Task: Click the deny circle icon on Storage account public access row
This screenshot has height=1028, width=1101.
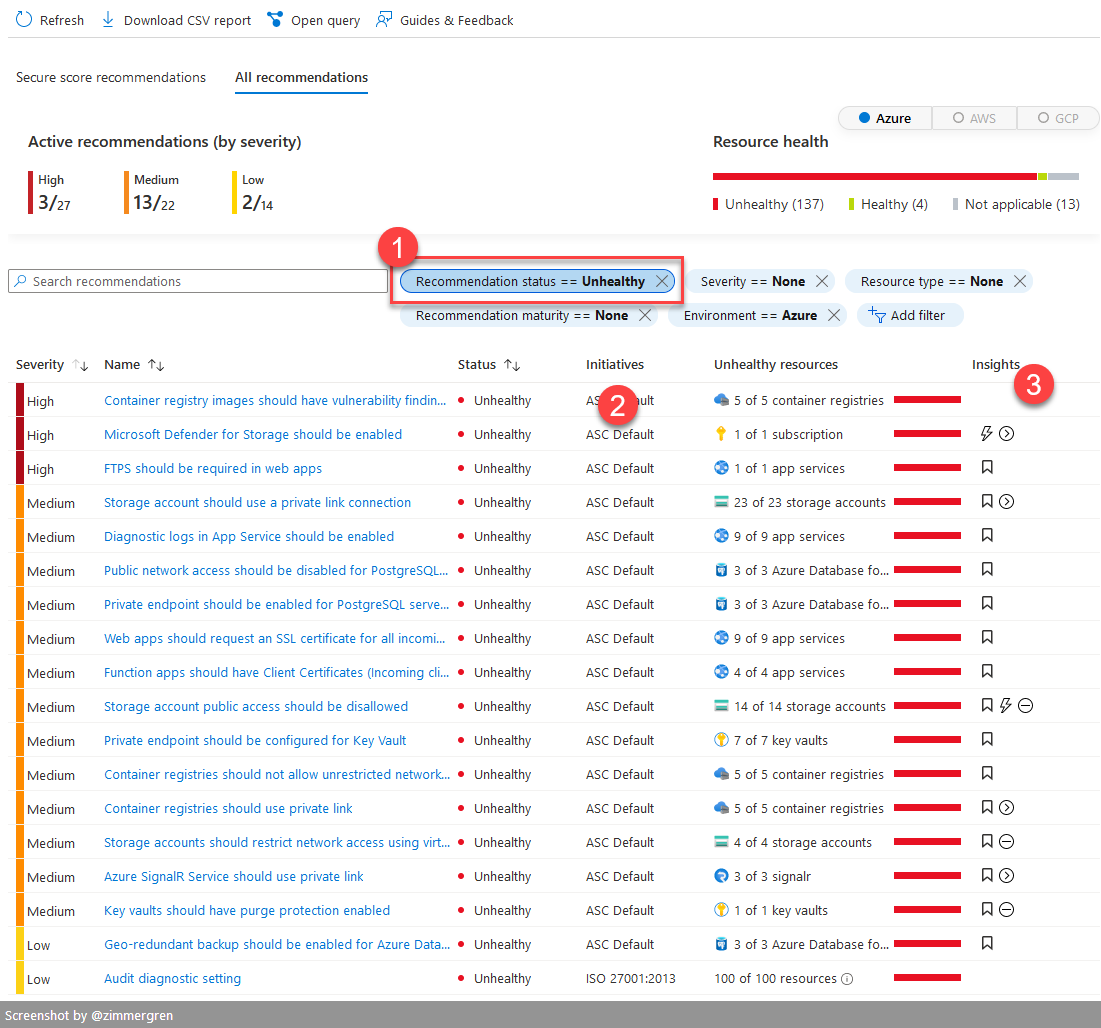Action: point(1024,705)
